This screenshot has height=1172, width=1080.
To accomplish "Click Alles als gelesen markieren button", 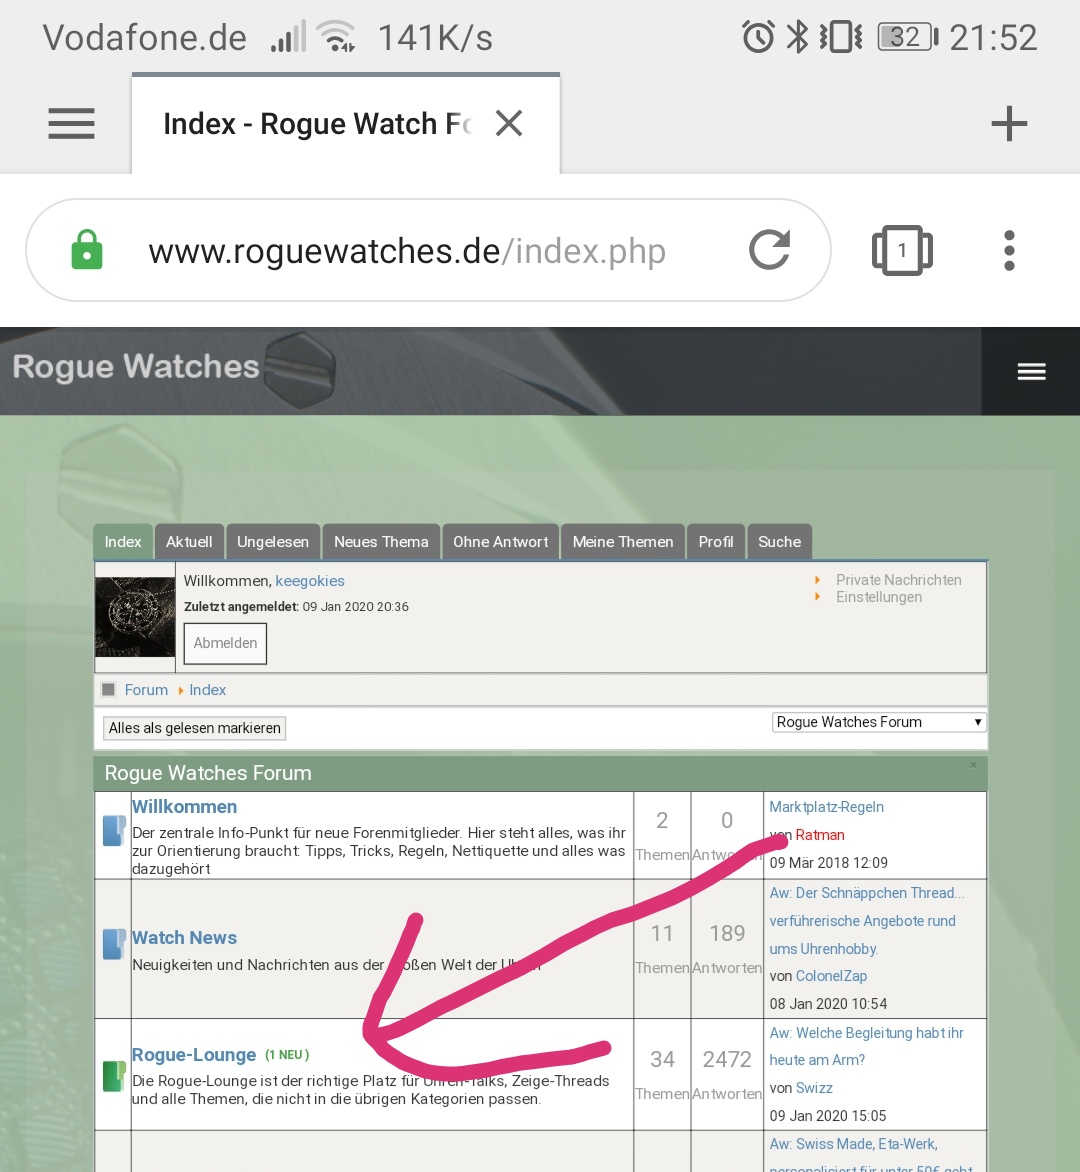I will pos(195,728).
